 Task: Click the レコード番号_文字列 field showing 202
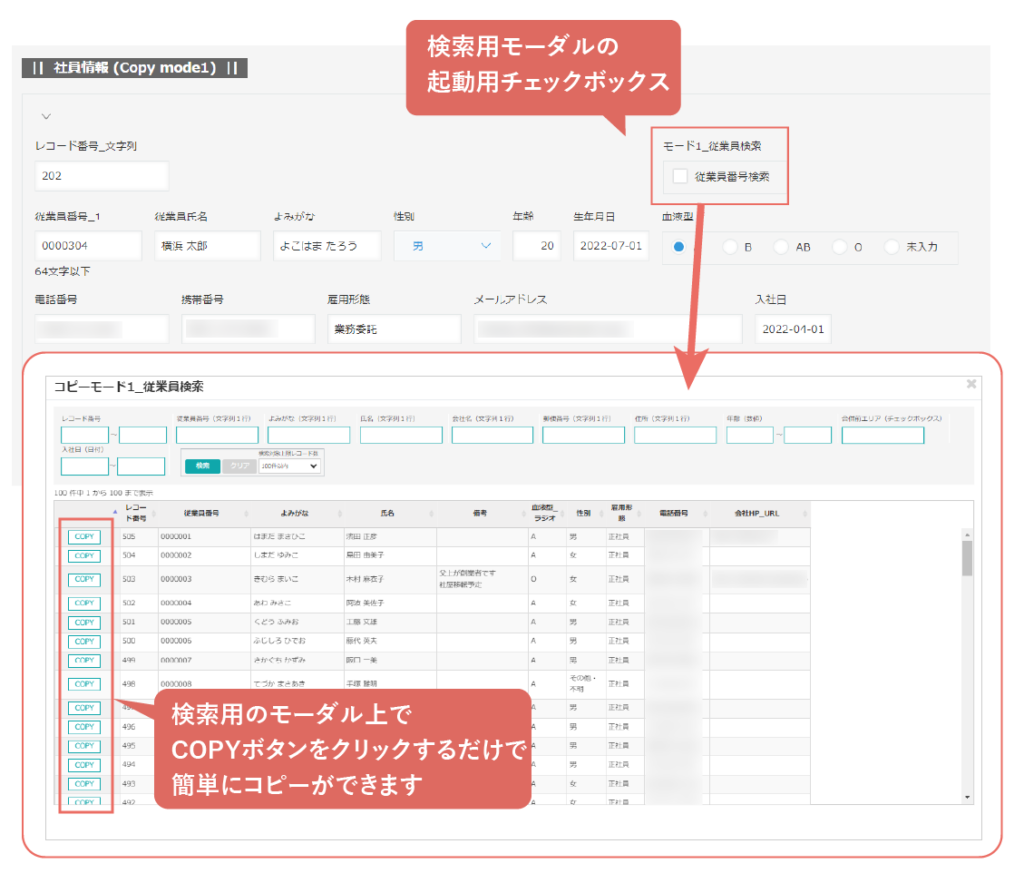point(100,175)
